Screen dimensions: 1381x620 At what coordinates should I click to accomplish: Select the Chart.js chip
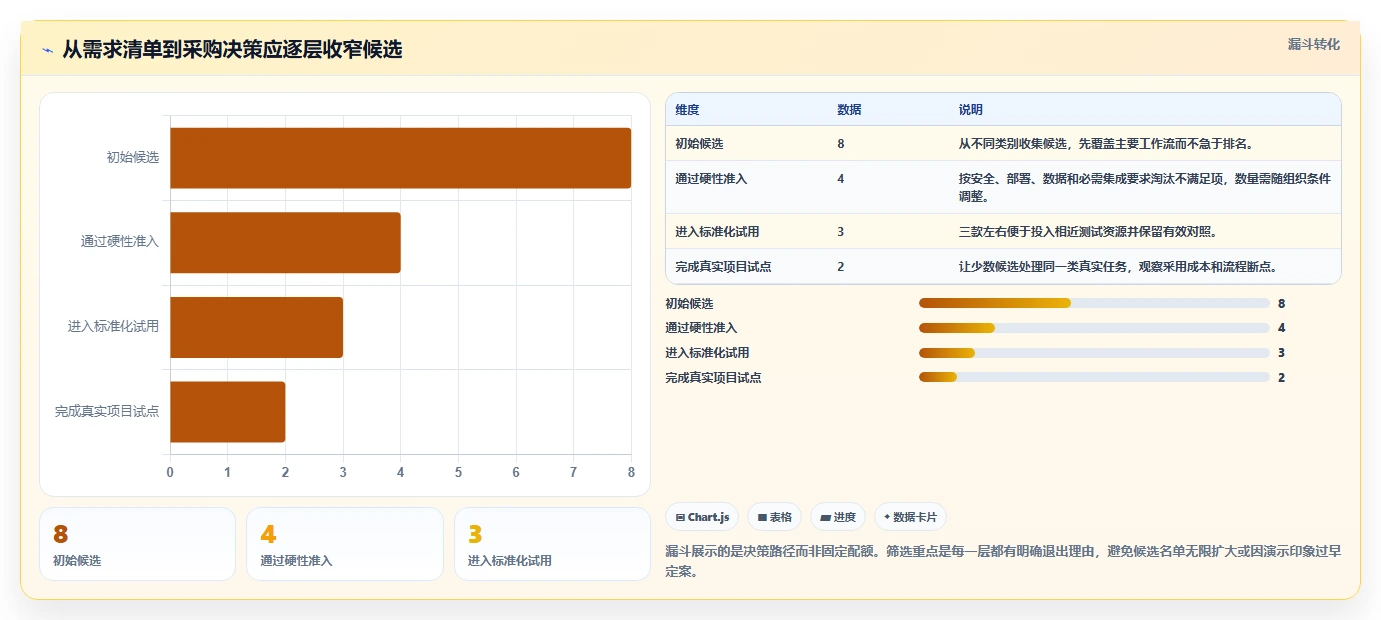click(x=703, y=517)
